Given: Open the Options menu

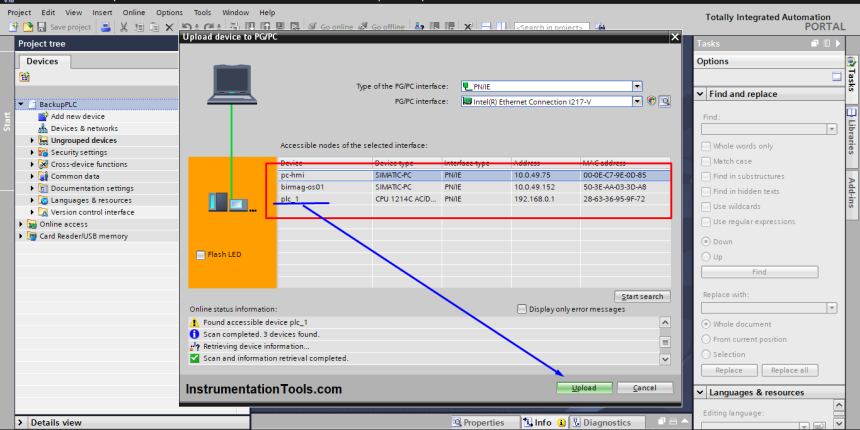Looking at the screenshot, I should [169, 12].
